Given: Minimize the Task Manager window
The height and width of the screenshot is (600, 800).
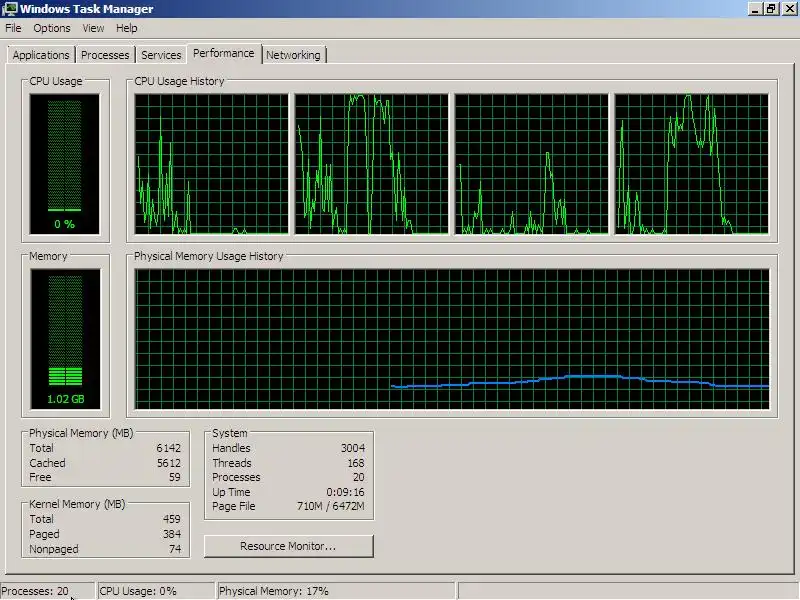Looking at the screenshot, I should (755, 9).
